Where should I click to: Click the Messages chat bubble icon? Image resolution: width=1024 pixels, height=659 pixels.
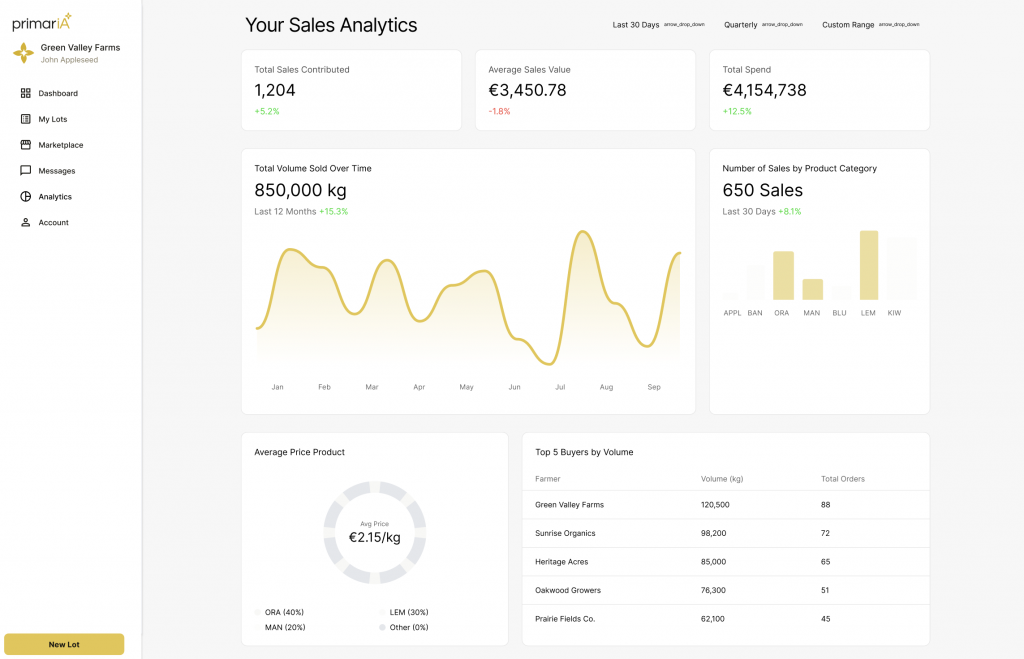click(x=26, y=171)
